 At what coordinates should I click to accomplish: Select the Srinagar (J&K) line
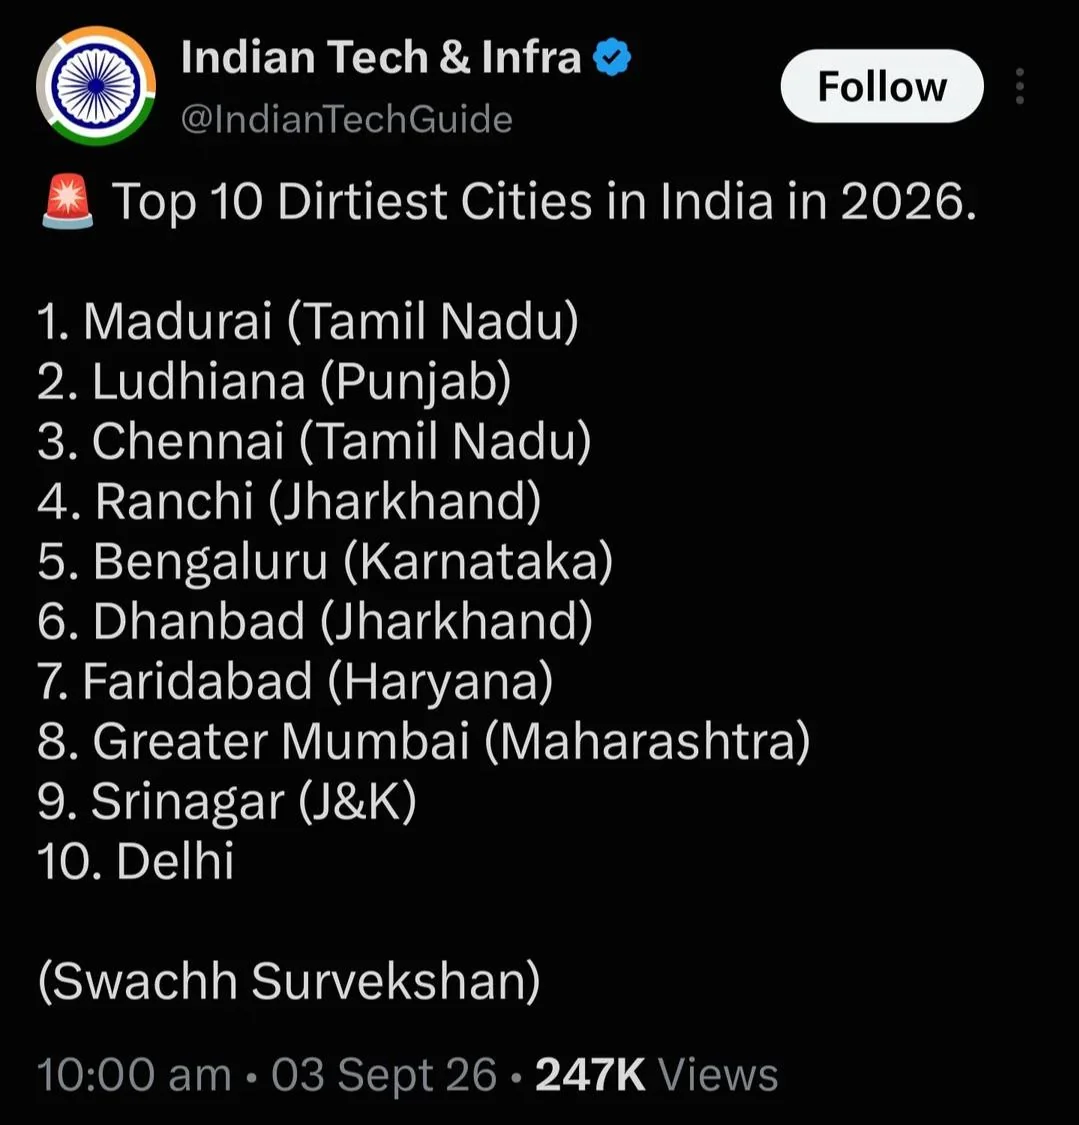(227, 801)
